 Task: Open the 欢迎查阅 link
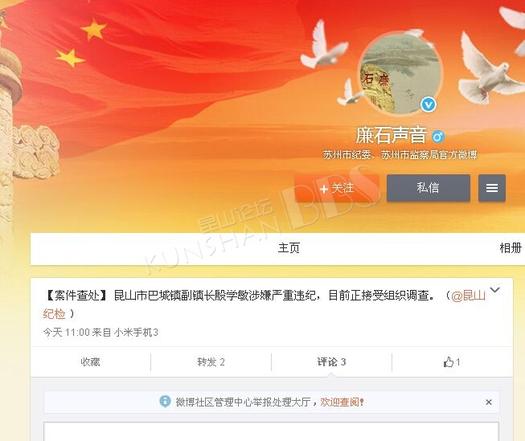pos(342,402)
